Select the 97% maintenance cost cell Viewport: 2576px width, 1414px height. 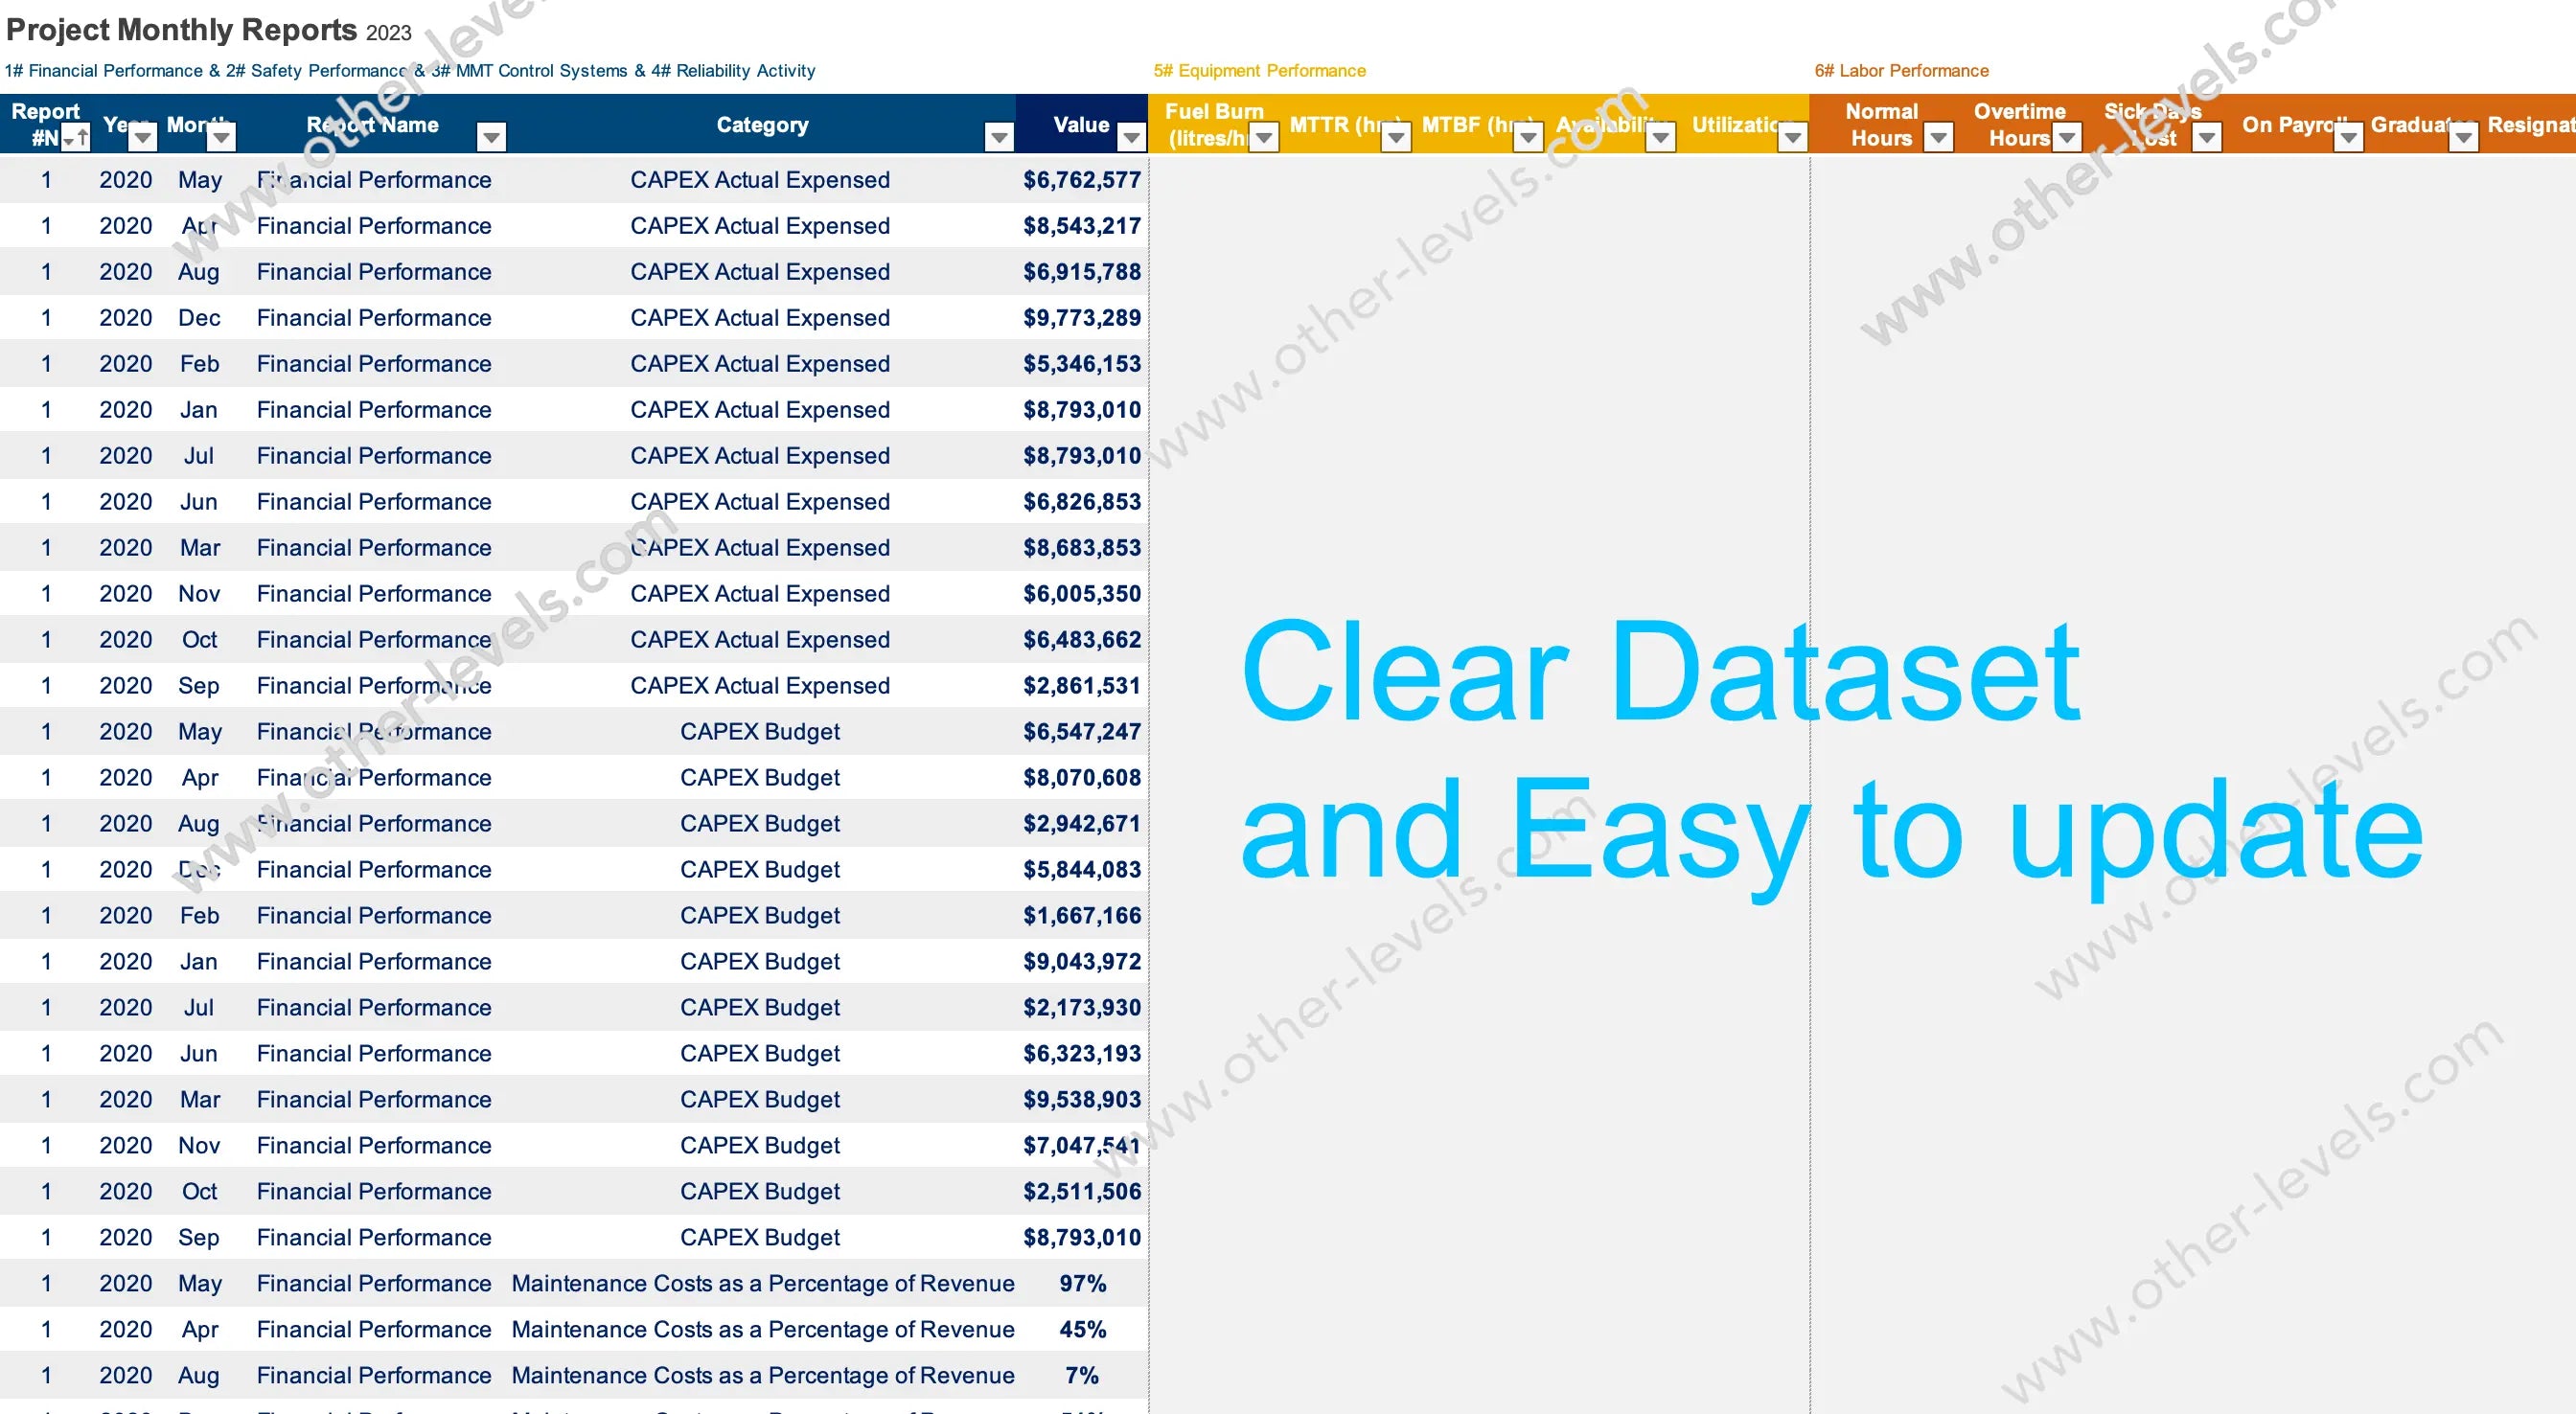click(x=1082, y=1283)
